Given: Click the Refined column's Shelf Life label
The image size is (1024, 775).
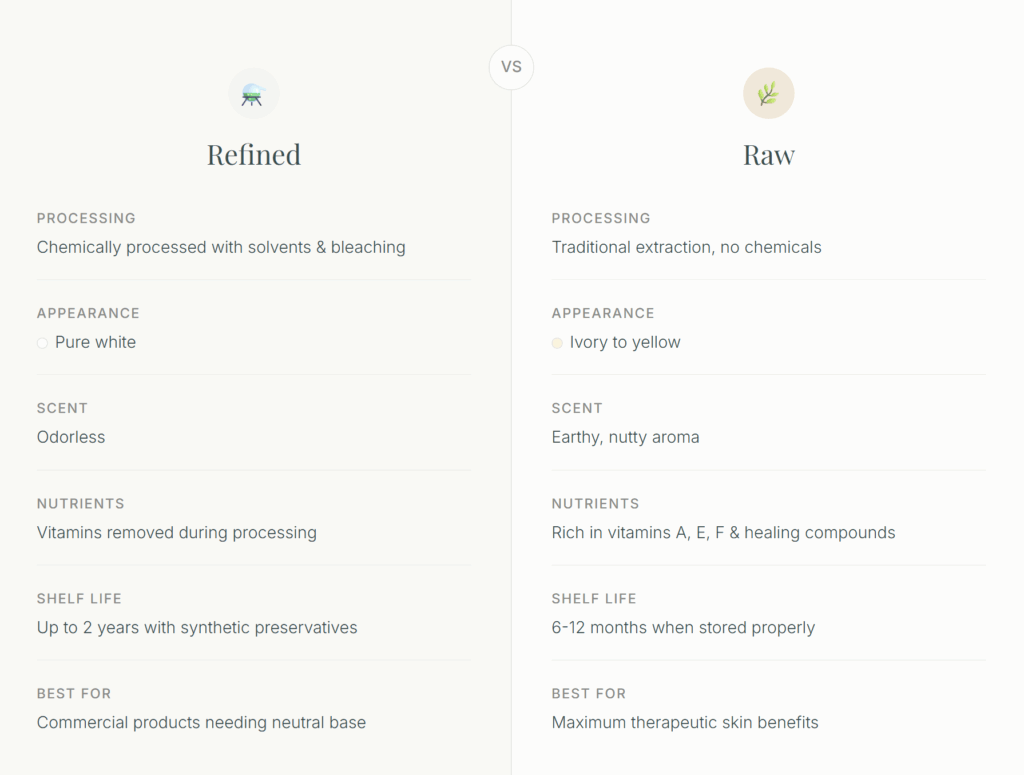Looking at the screenshot, I should (79, 599).
